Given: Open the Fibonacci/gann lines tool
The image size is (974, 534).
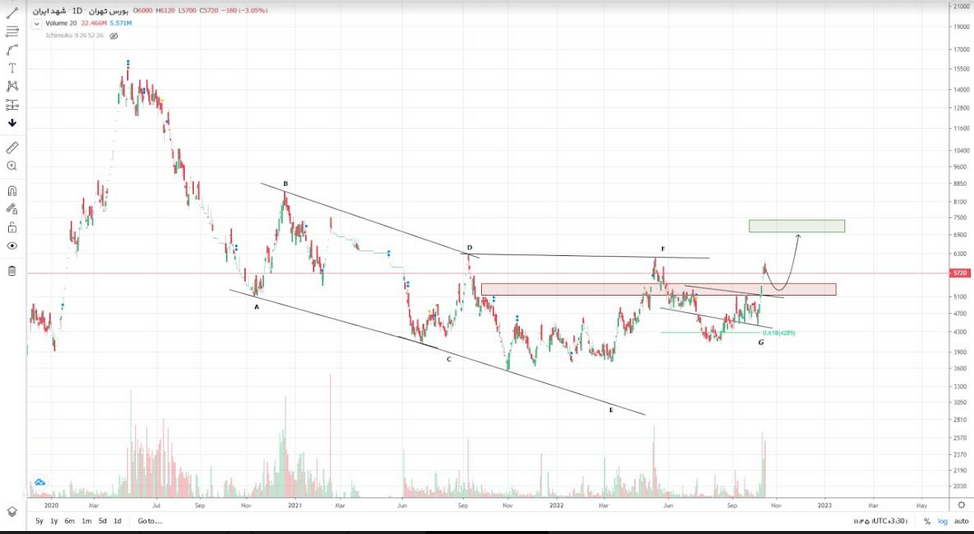Looking at the screenshot, I should (12, 31).
